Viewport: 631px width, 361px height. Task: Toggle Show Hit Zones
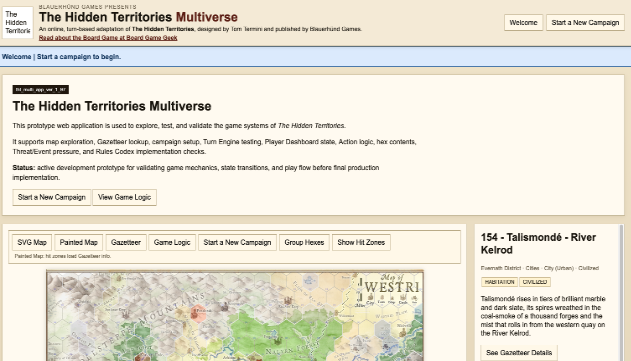pyautogui.click(x=361, y=242)
